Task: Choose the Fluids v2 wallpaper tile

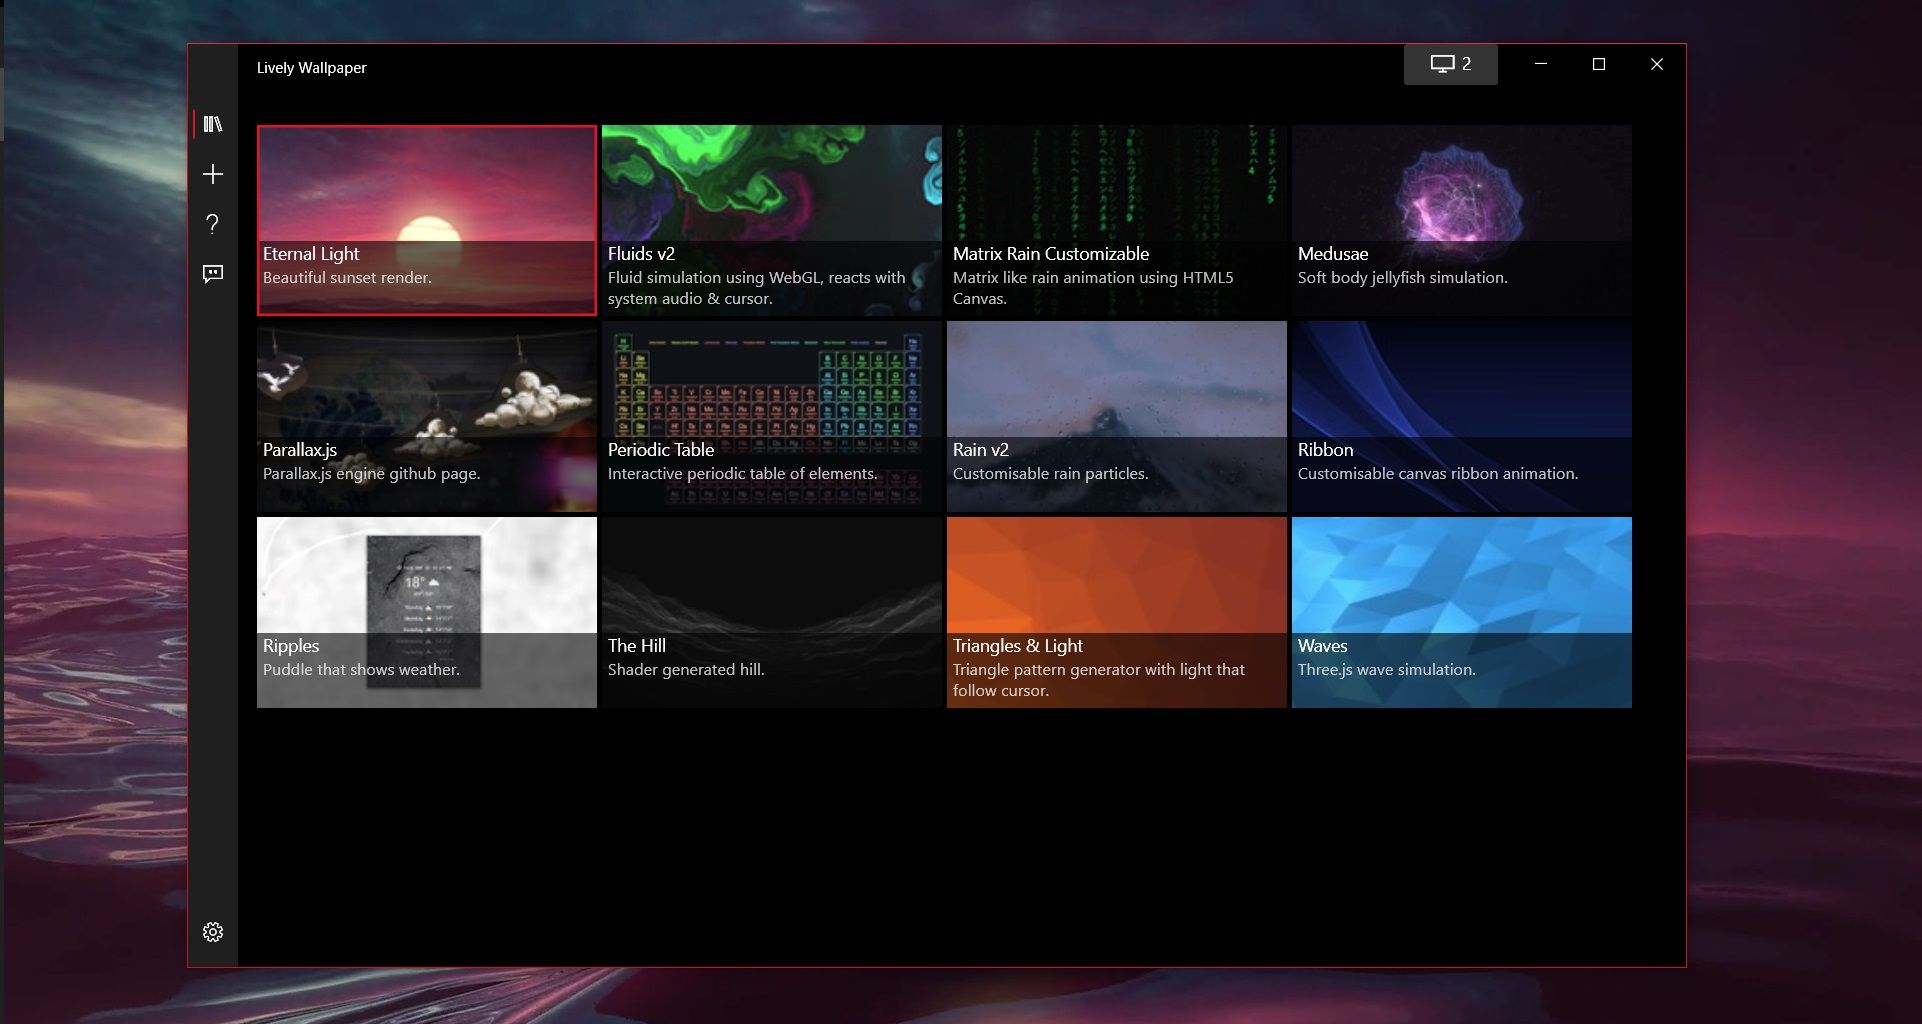Action: point(771,220)
